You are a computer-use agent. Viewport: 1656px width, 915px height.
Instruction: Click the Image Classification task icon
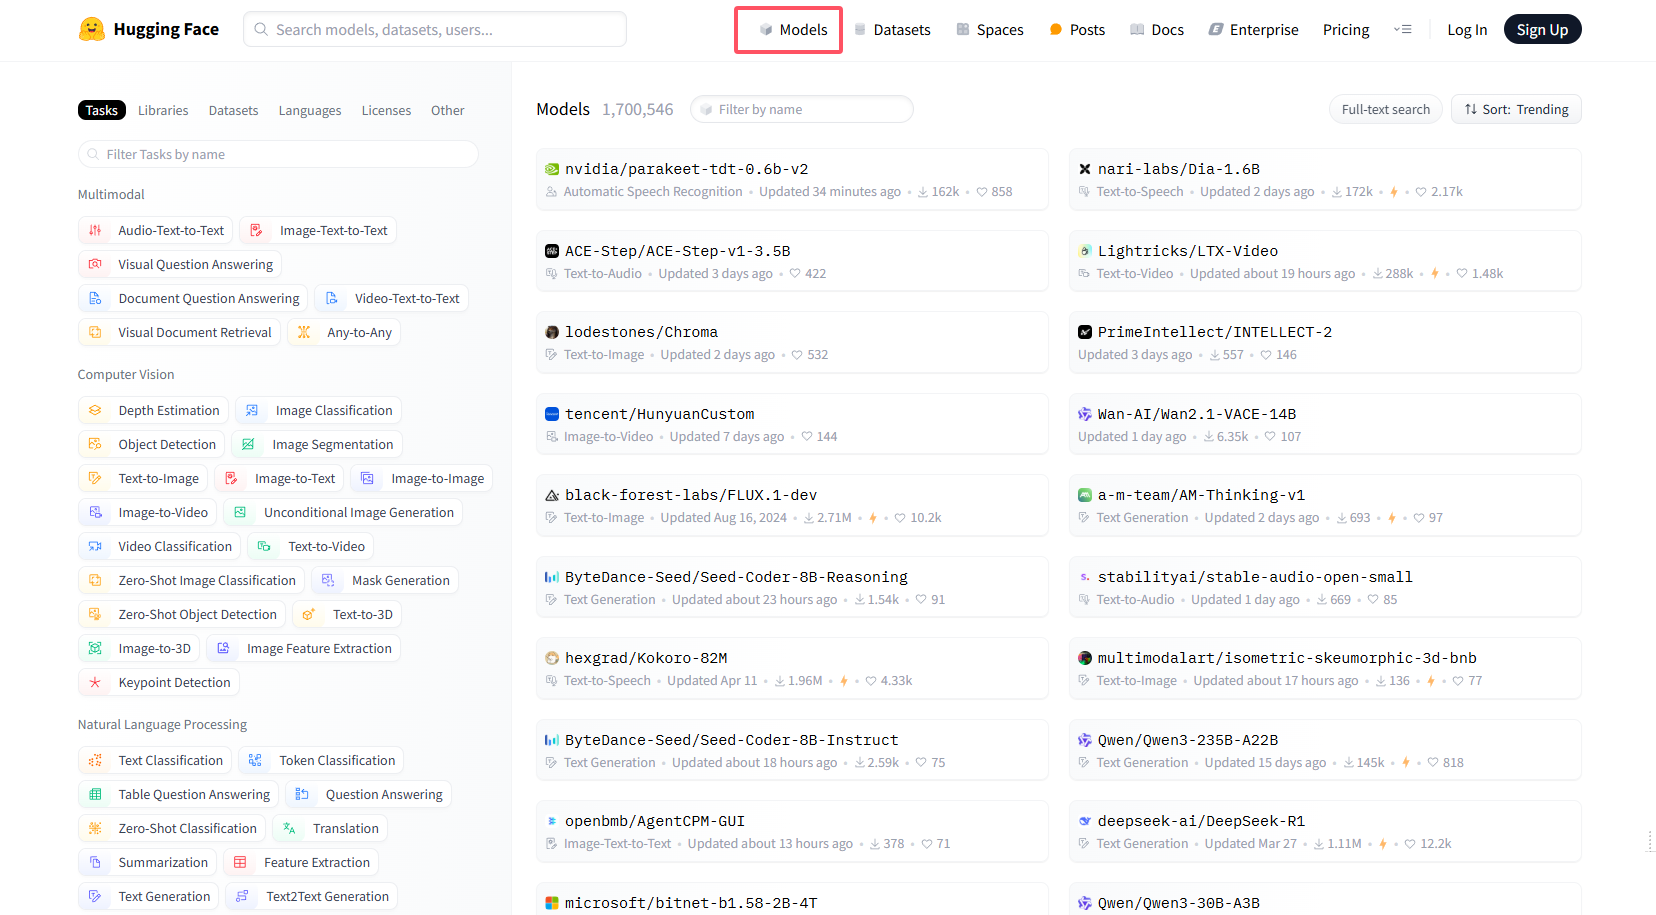click(x=252, y=410)
